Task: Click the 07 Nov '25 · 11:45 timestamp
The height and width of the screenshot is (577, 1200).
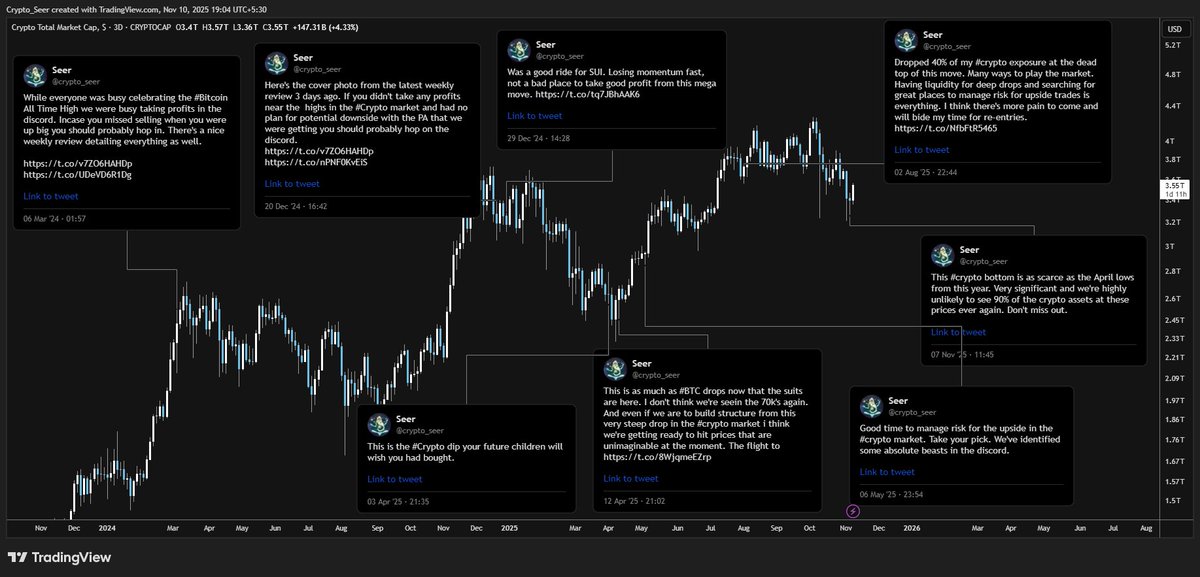Action: pyautogui.click(x=962, y=354)
